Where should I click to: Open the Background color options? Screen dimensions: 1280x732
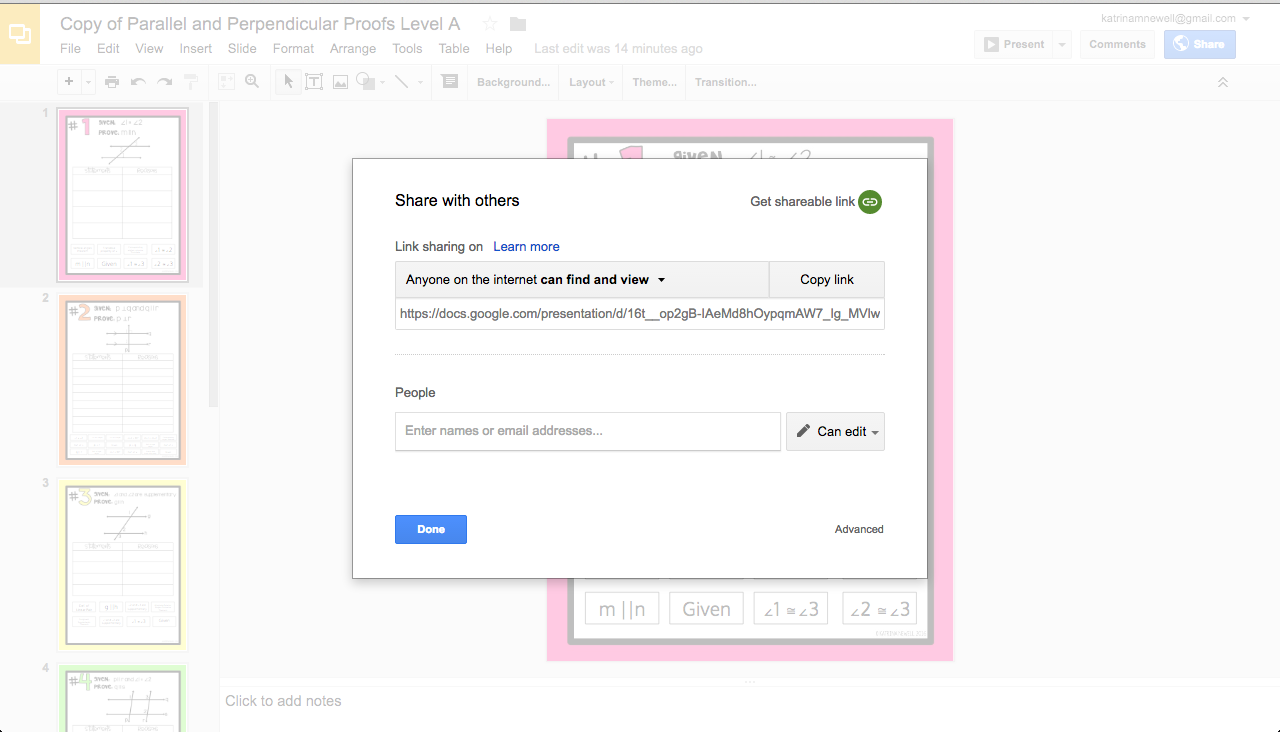pos(513,82)
